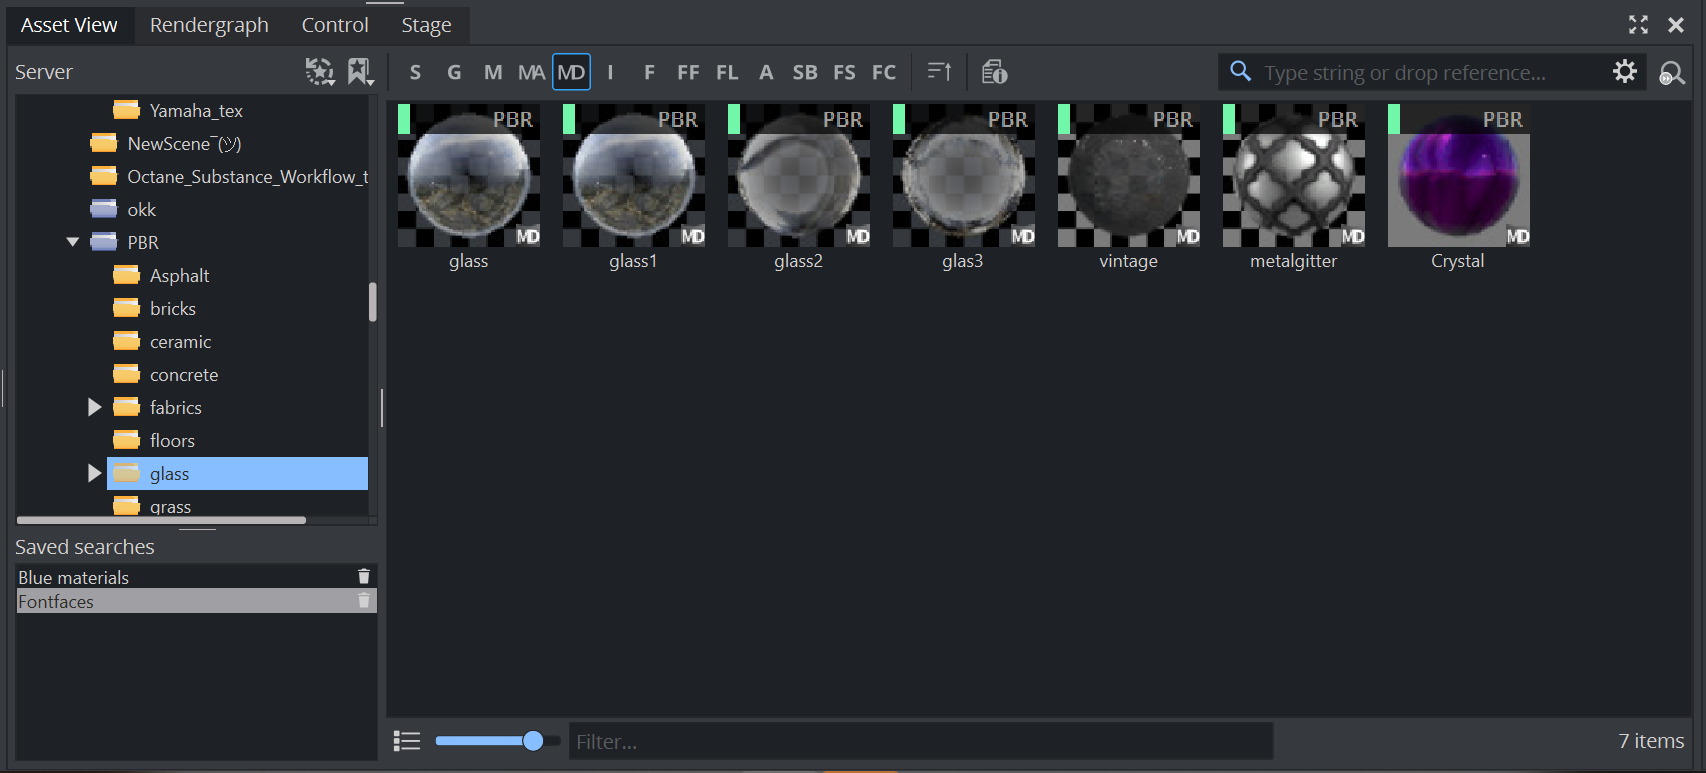Open the bookmarks dropdown icon
The width and height of the screenshot is (1706, 773).
coord(360,72)
